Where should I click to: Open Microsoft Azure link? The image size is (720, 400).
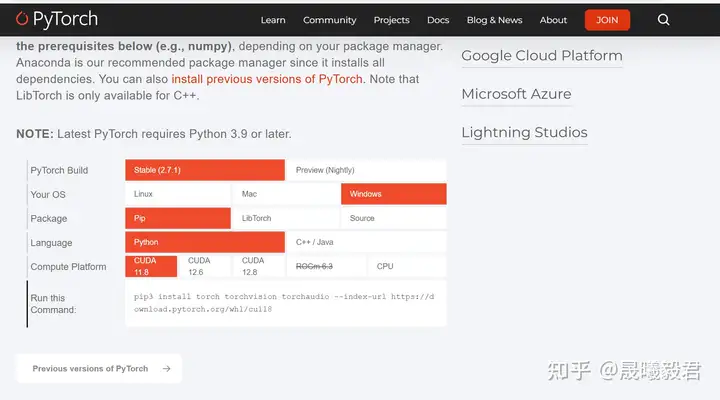[516, 94]
